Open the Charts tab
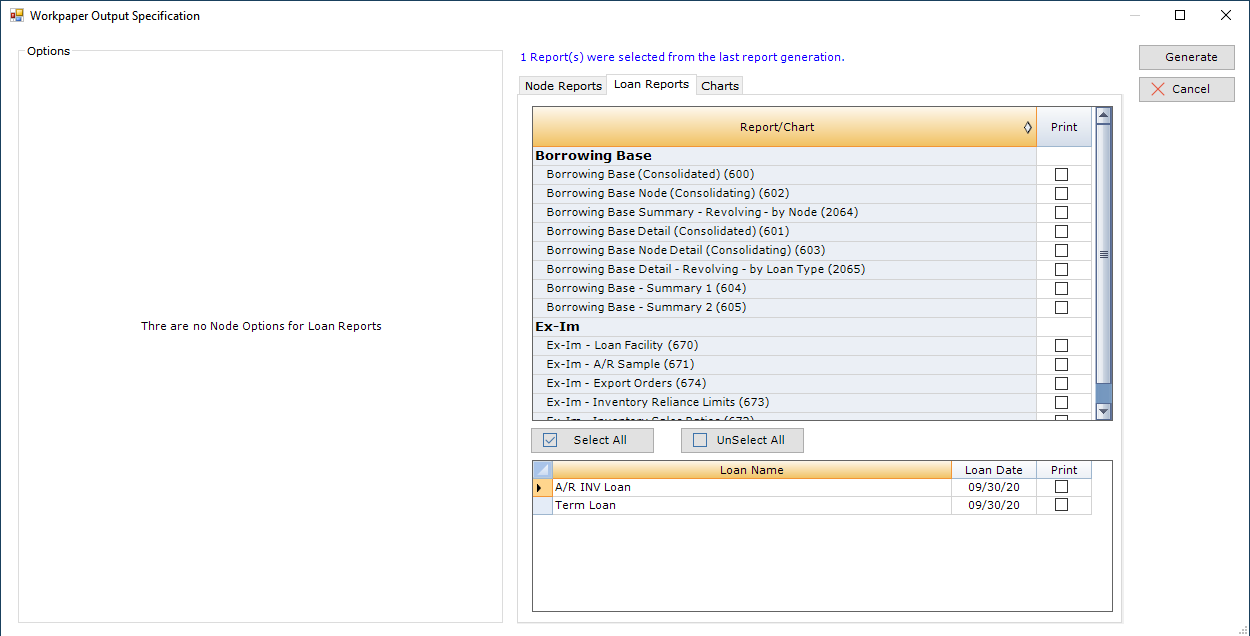Viewport: 1250px width, 636px height. tap(719, 86)
